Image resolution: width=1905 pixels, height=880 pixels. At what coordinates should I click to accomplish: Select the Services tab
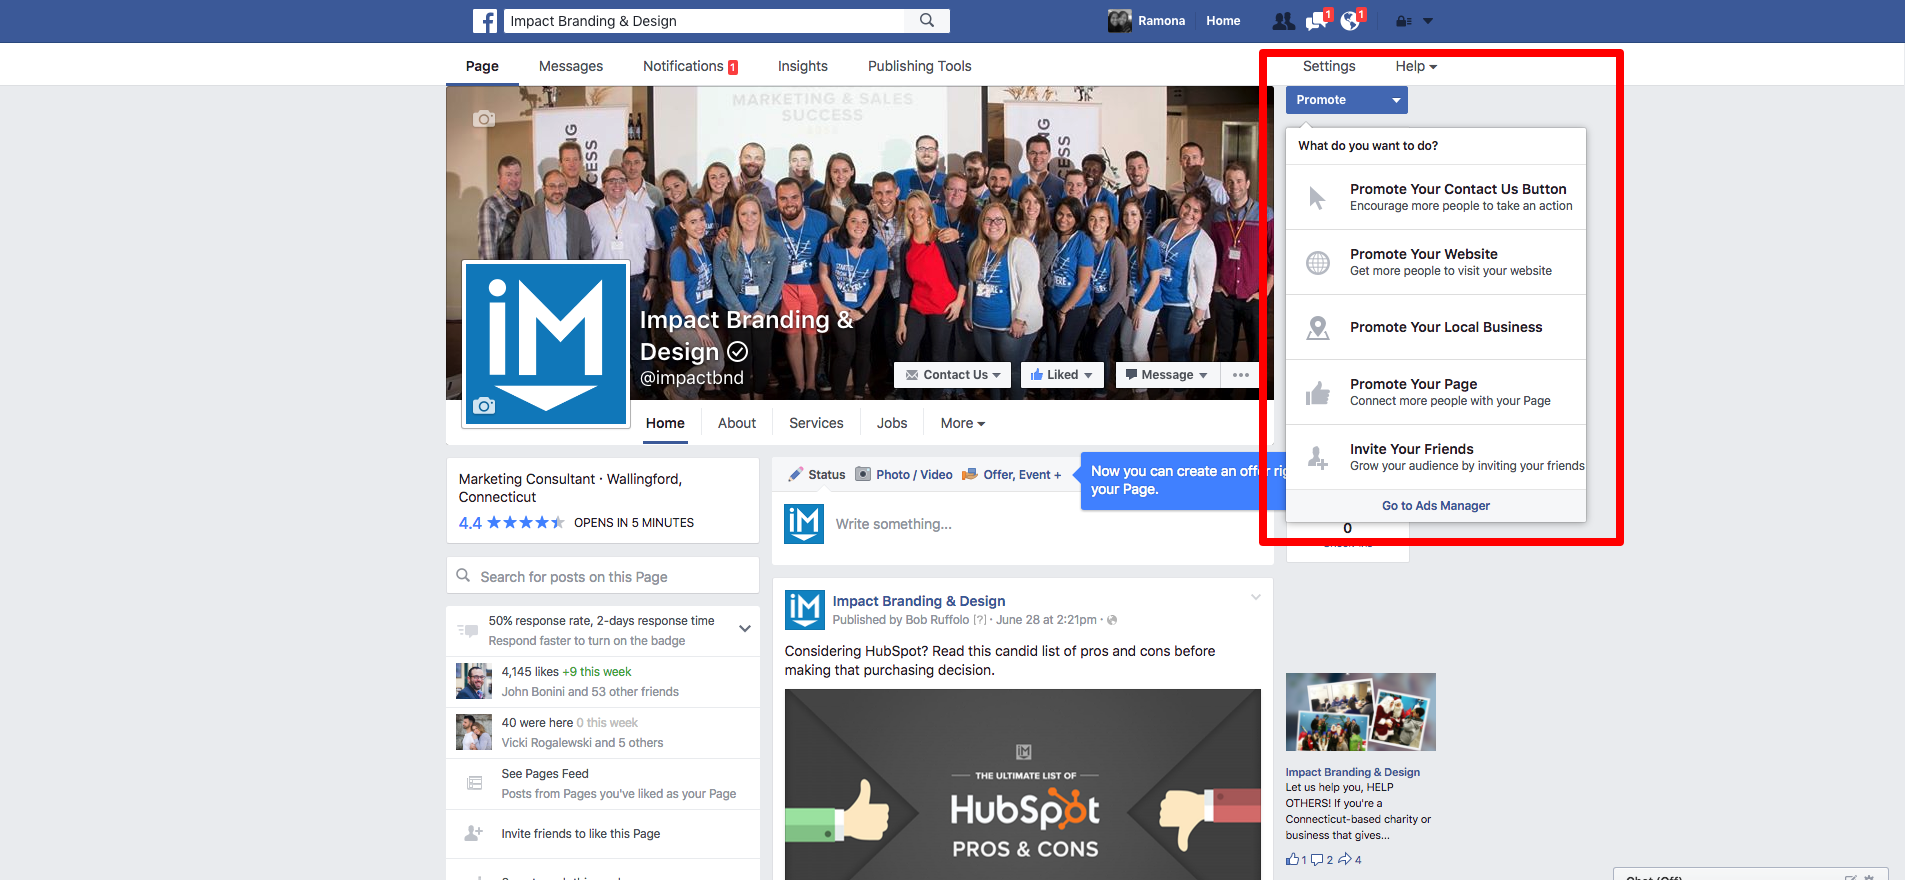pyautogui.click(x=816, y=423)
